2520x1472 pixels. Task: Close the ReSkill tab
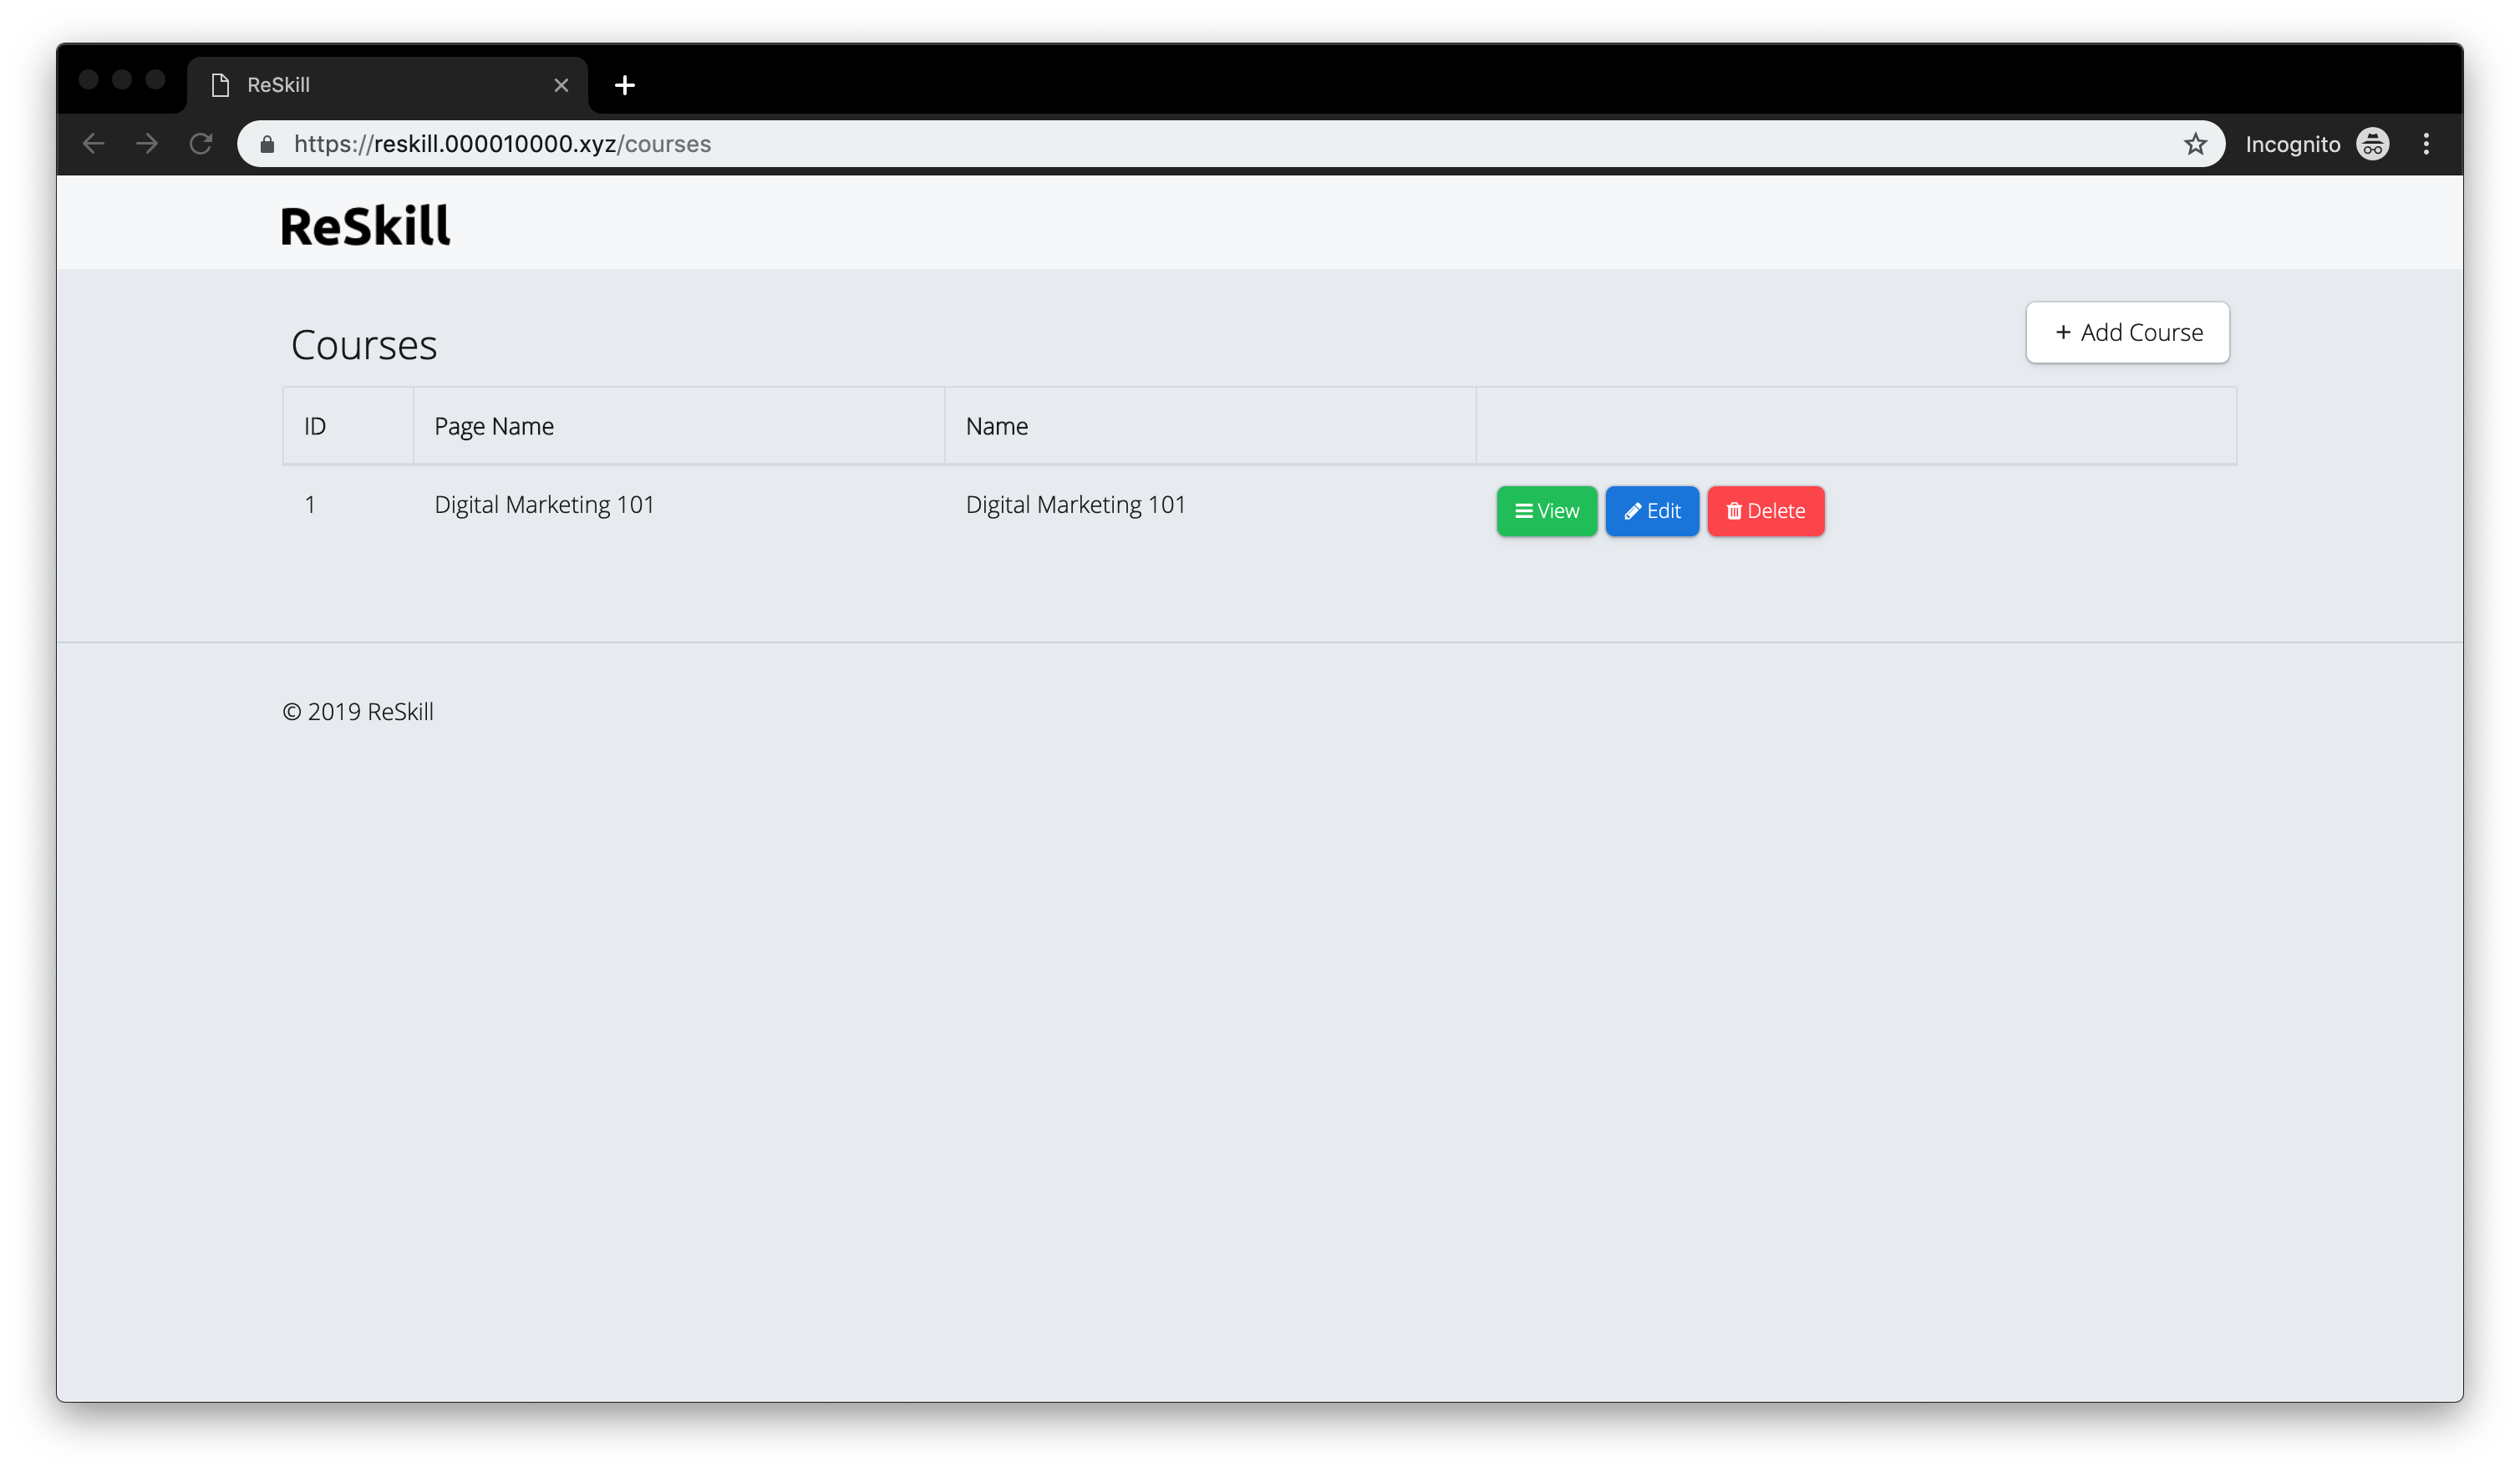tap(561, 85)
